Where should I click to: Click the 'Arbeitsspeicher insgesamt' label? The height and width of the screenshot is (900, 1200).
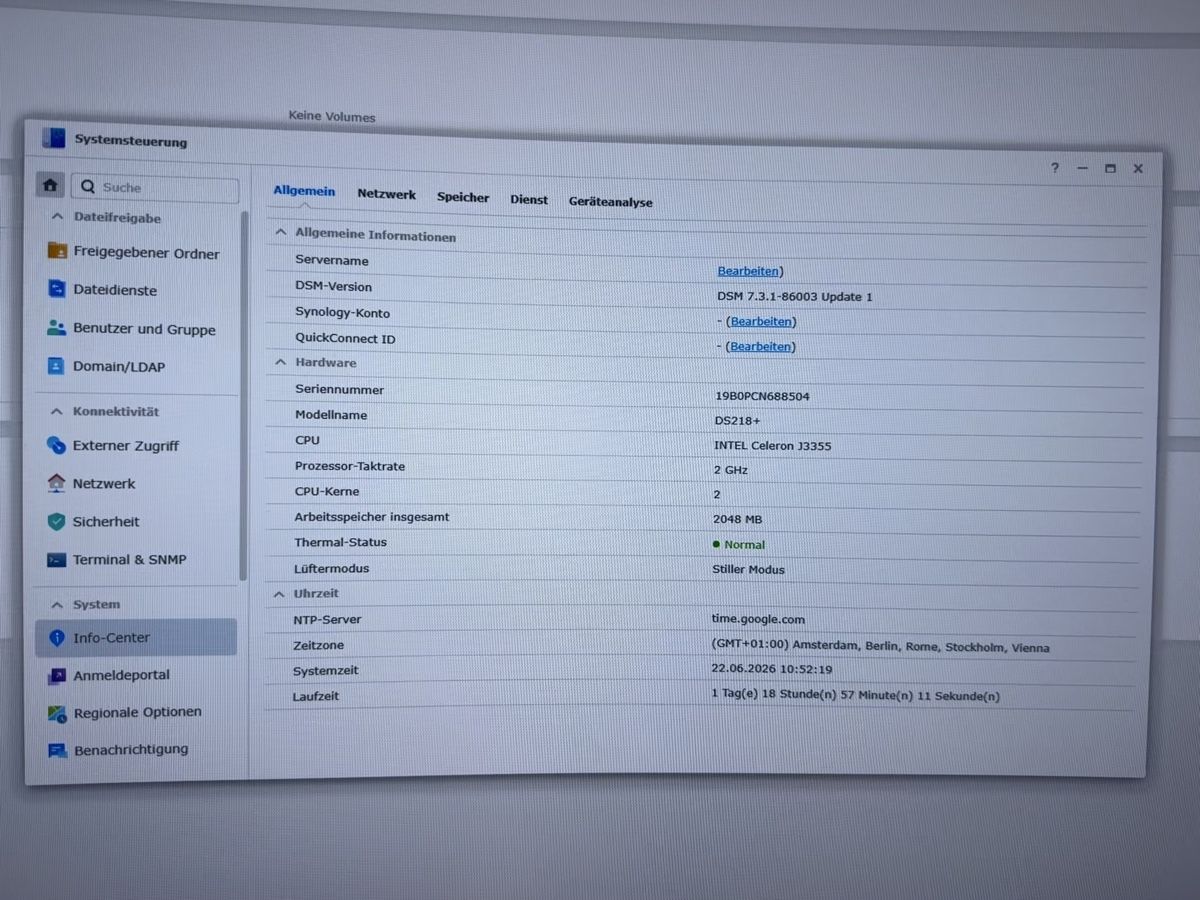[372, 517]
